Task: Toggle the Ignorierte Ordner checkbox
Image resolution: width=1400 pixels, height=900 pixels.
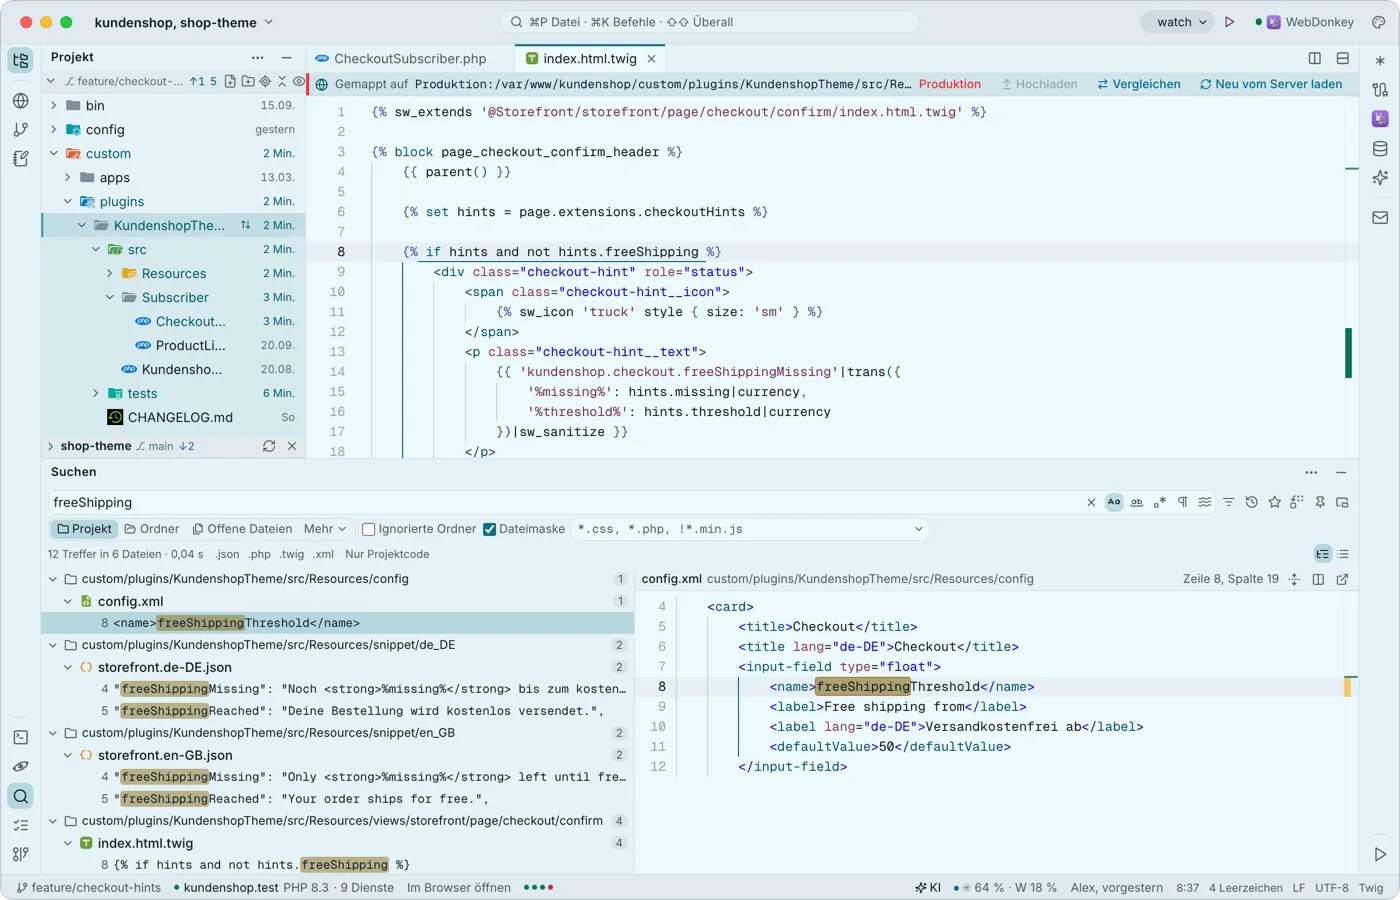Action: pyautogui.click(x=368, y=529)
